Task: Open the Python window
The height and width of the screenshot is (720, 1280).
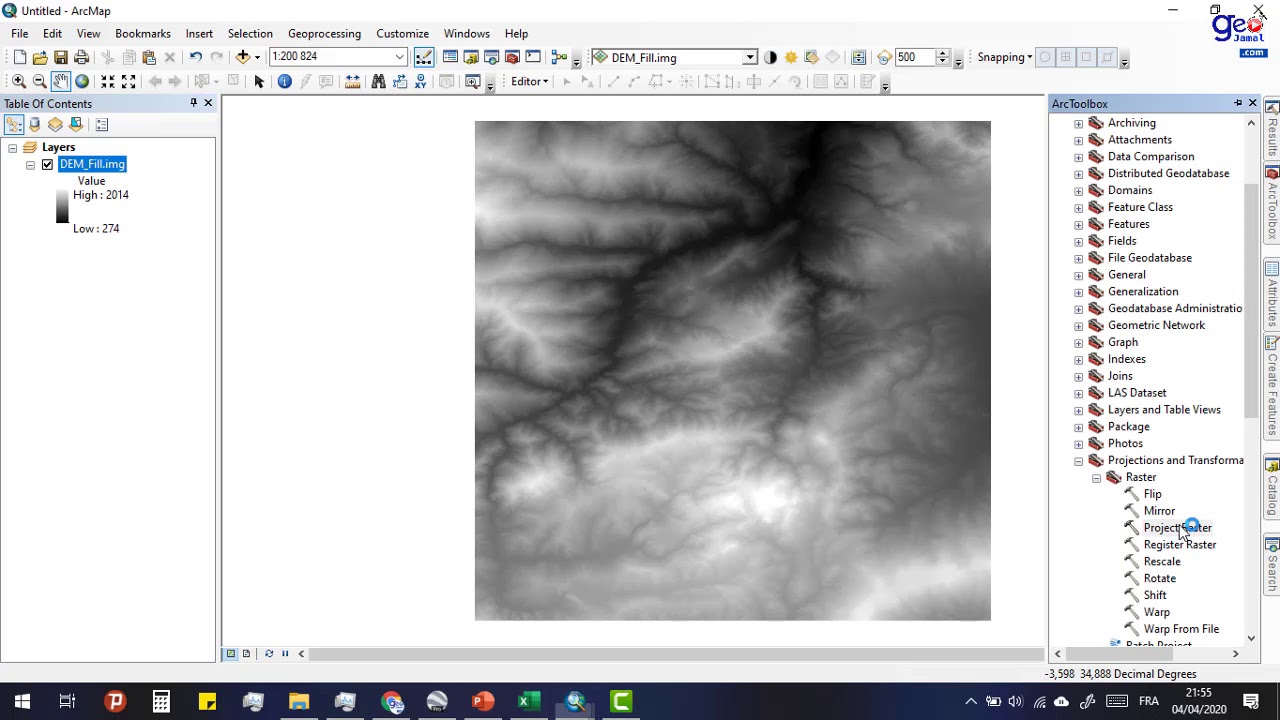Action: click(533, 57)
